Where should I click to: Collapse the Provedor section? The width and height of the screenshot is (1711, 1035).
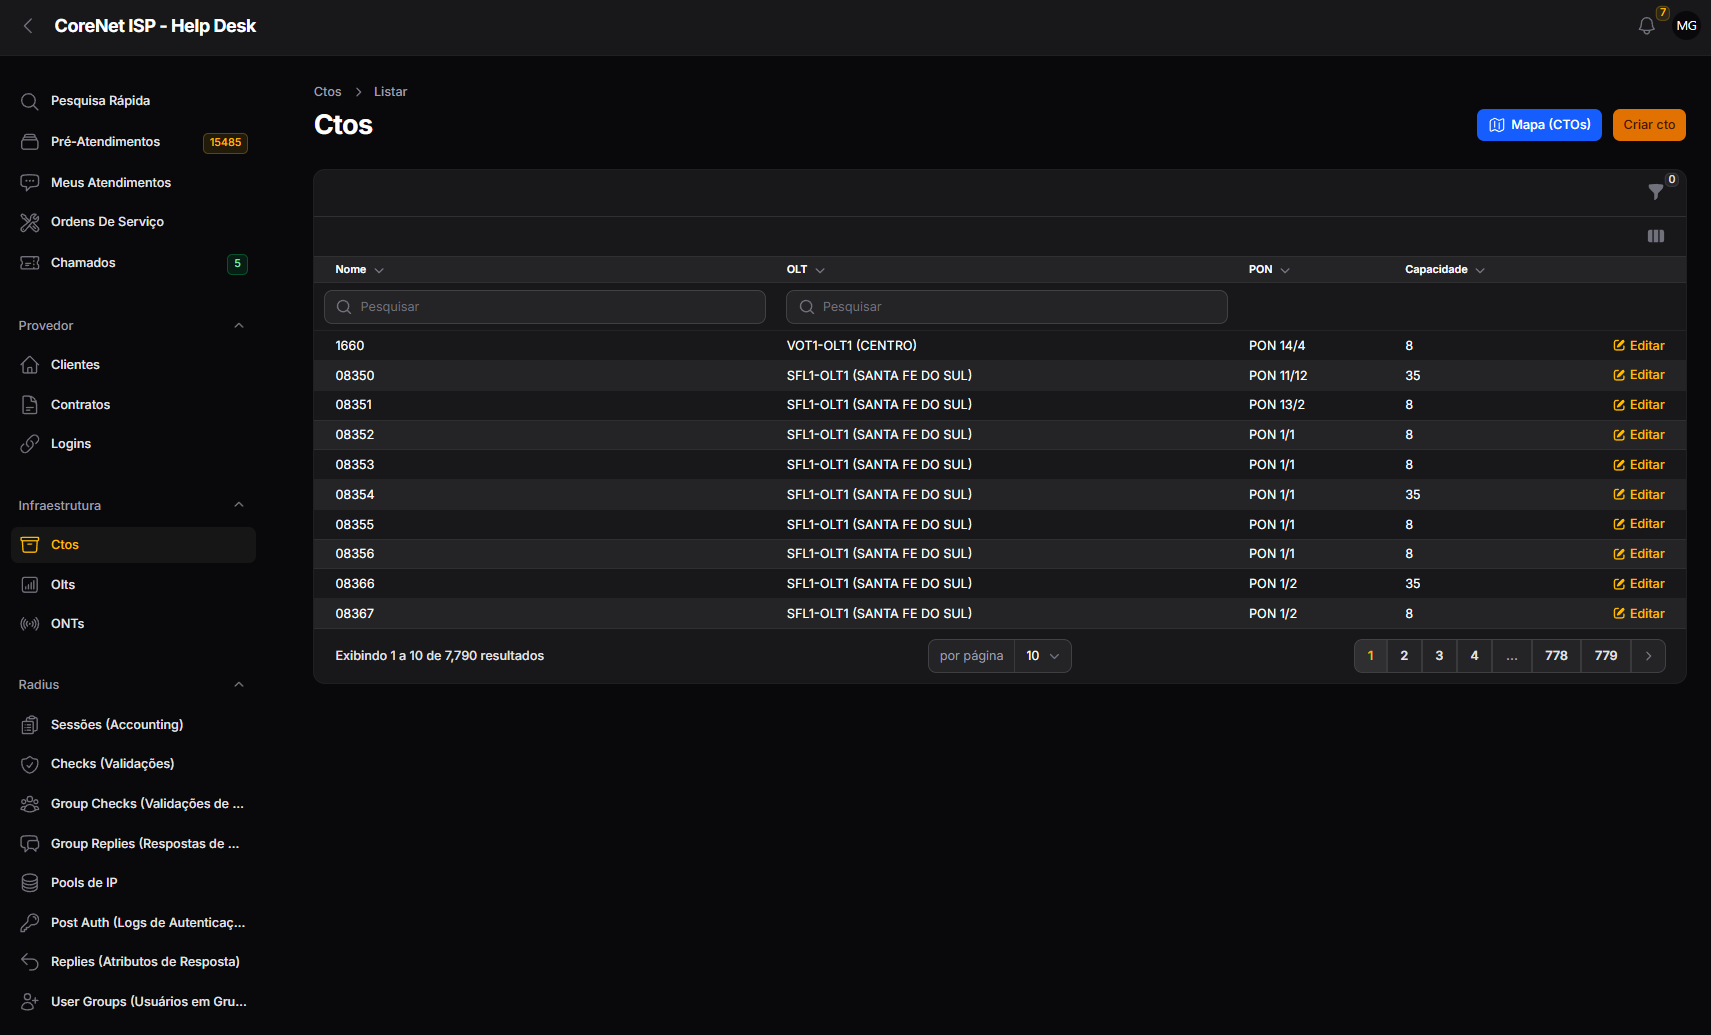coord(239,326)
